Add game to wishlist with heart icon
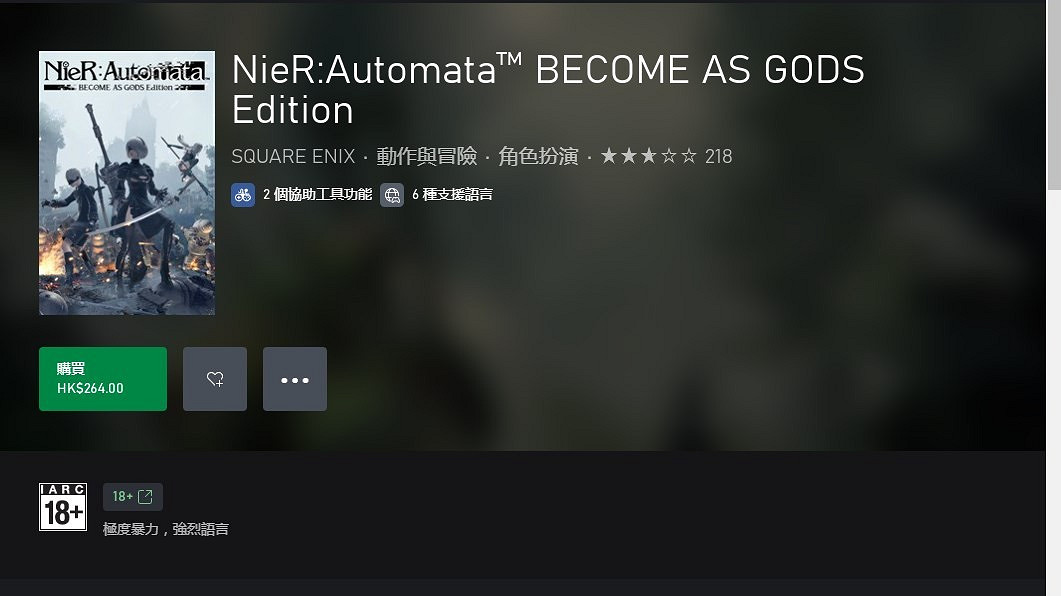Viewport: 1061px width, 596px height. (x=215, y=379)
